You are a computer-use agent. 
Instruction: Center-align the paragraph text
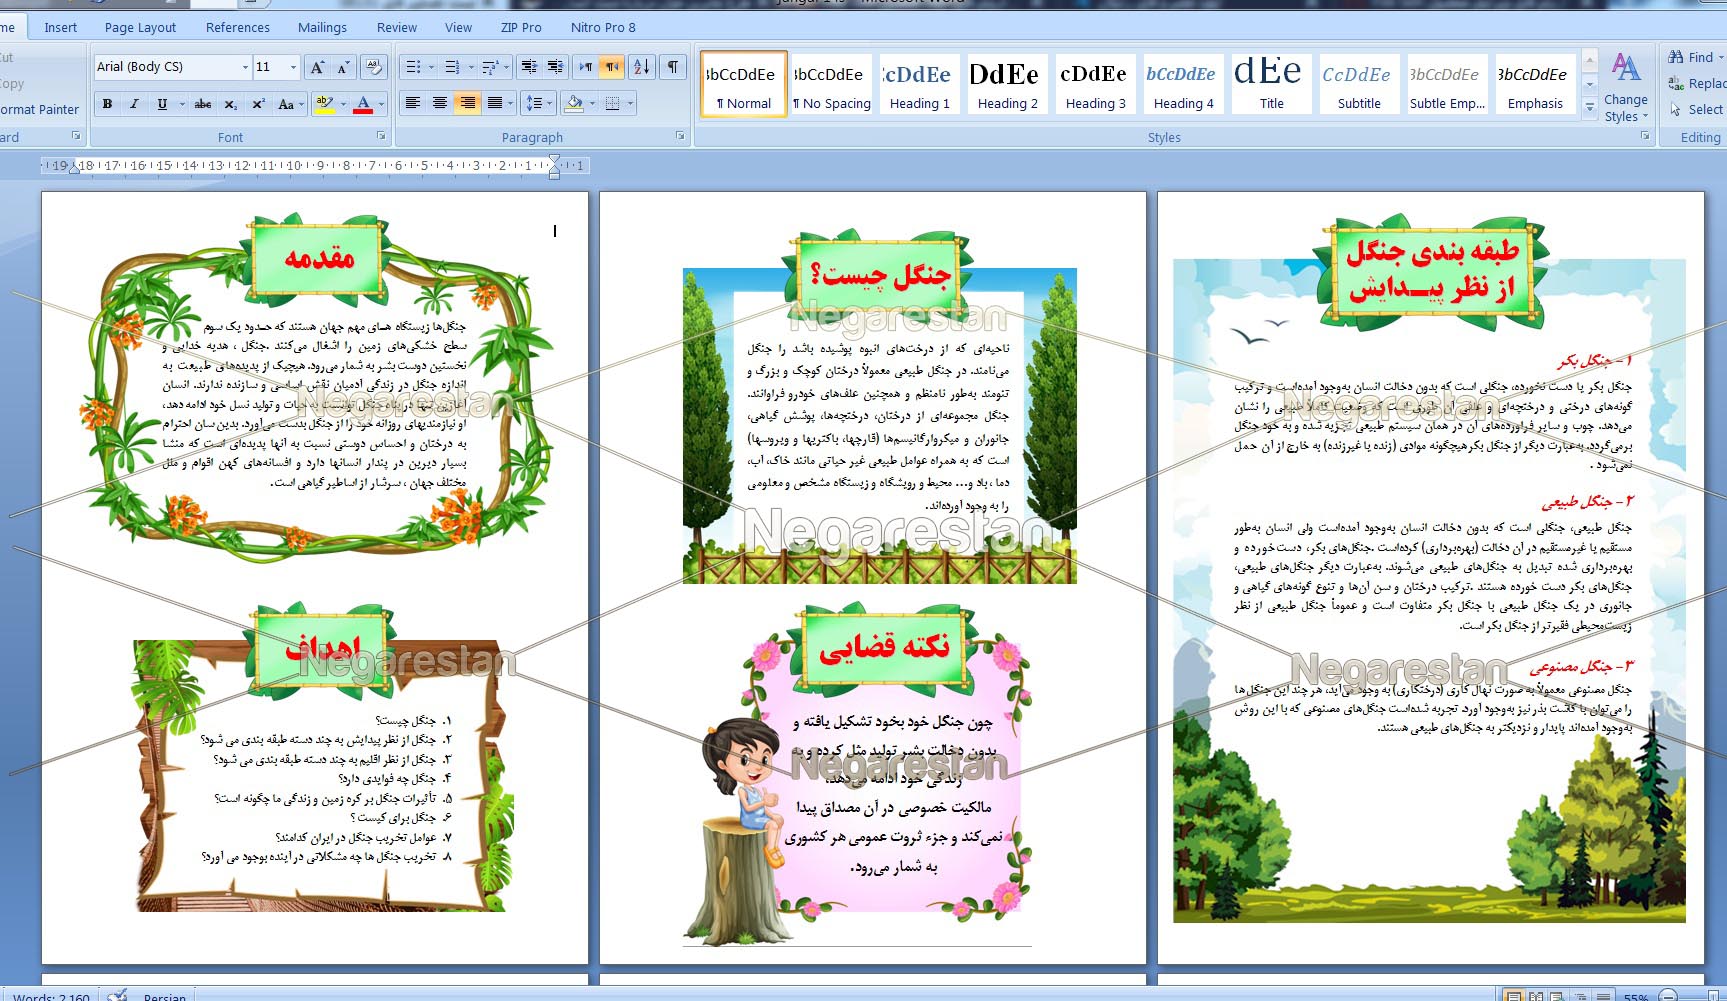tap(439, 103)
